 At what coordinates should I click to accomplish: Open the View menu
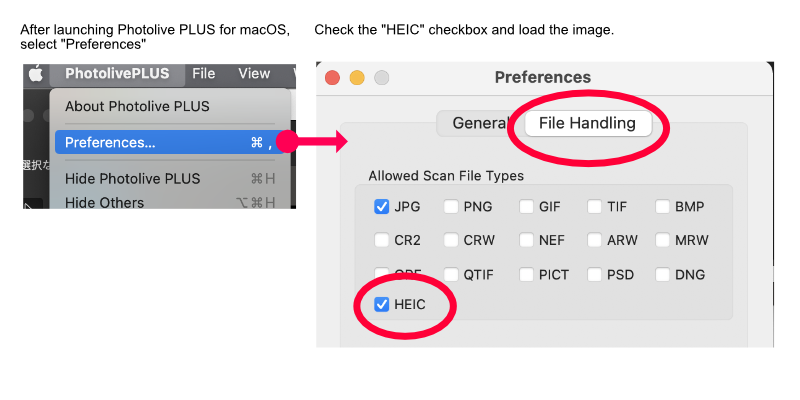pos(254,73)
